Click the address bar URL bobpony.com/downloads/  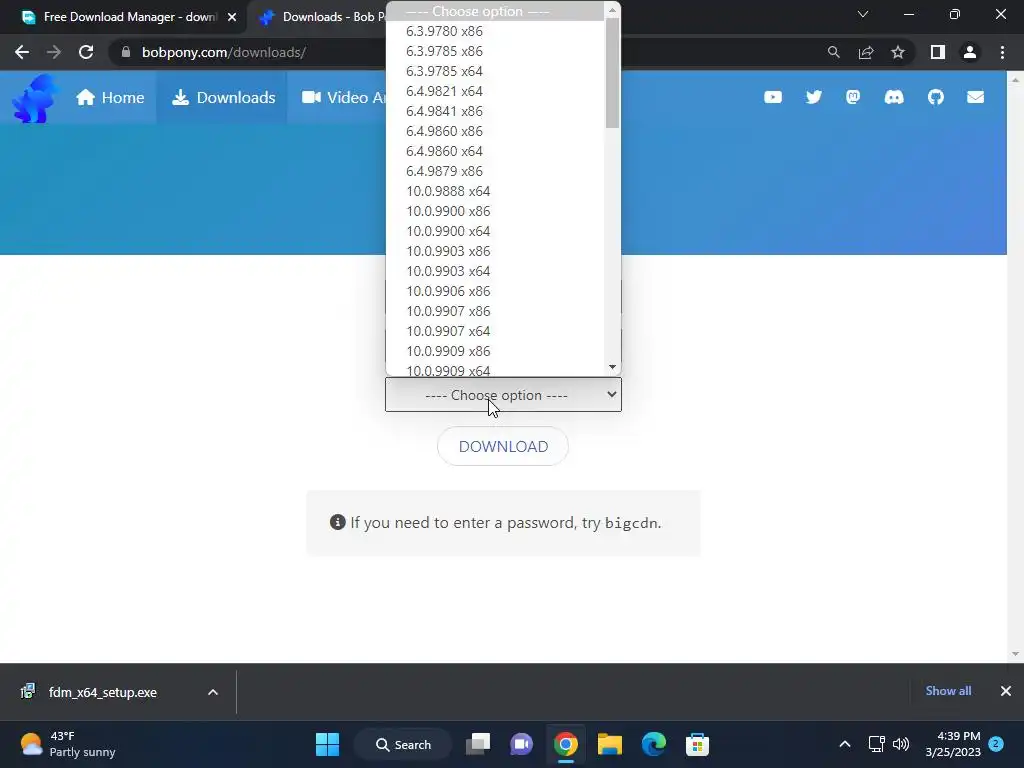click(x=223, y=52)
